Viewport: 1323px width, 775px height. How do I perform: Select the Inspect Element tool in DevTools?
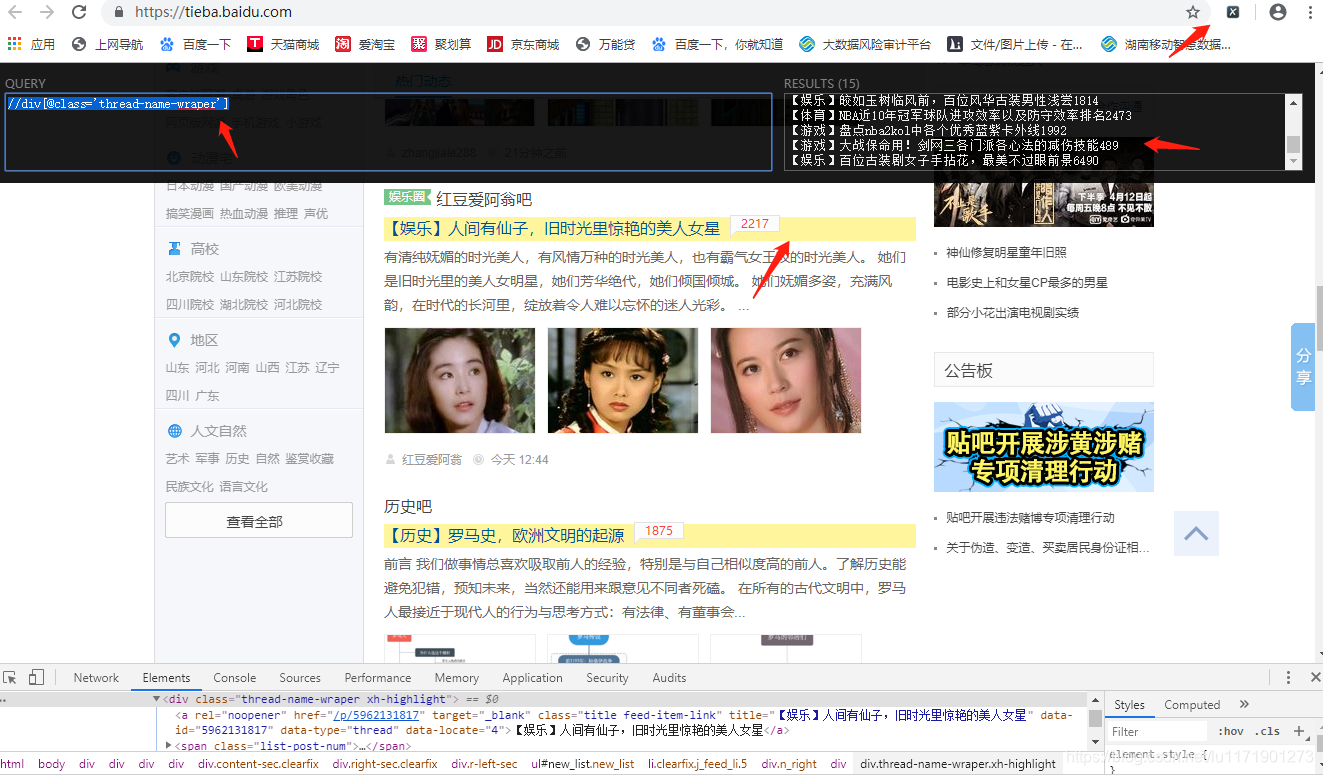[9, 677]
